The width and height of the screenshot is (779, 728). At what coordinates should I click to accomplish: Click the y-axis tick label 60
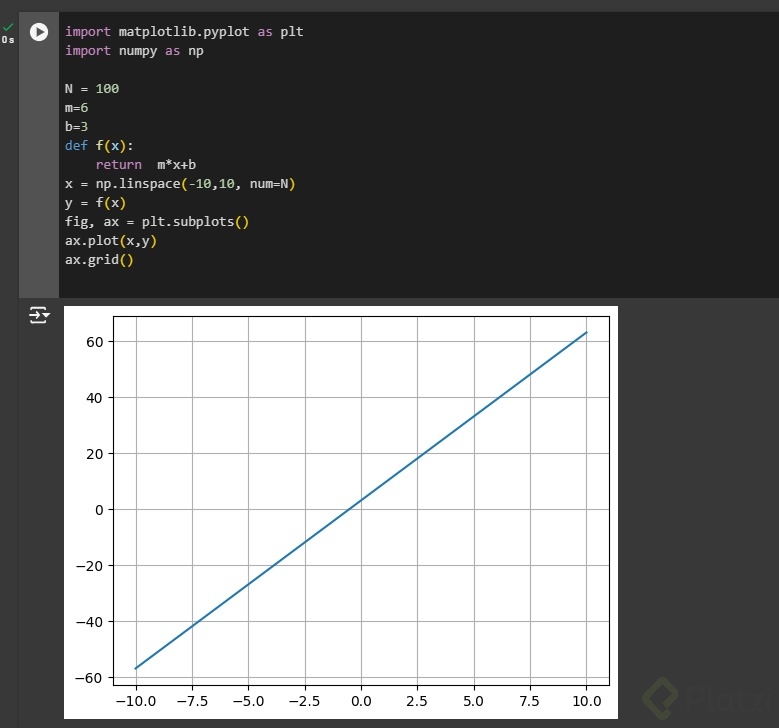94,342
